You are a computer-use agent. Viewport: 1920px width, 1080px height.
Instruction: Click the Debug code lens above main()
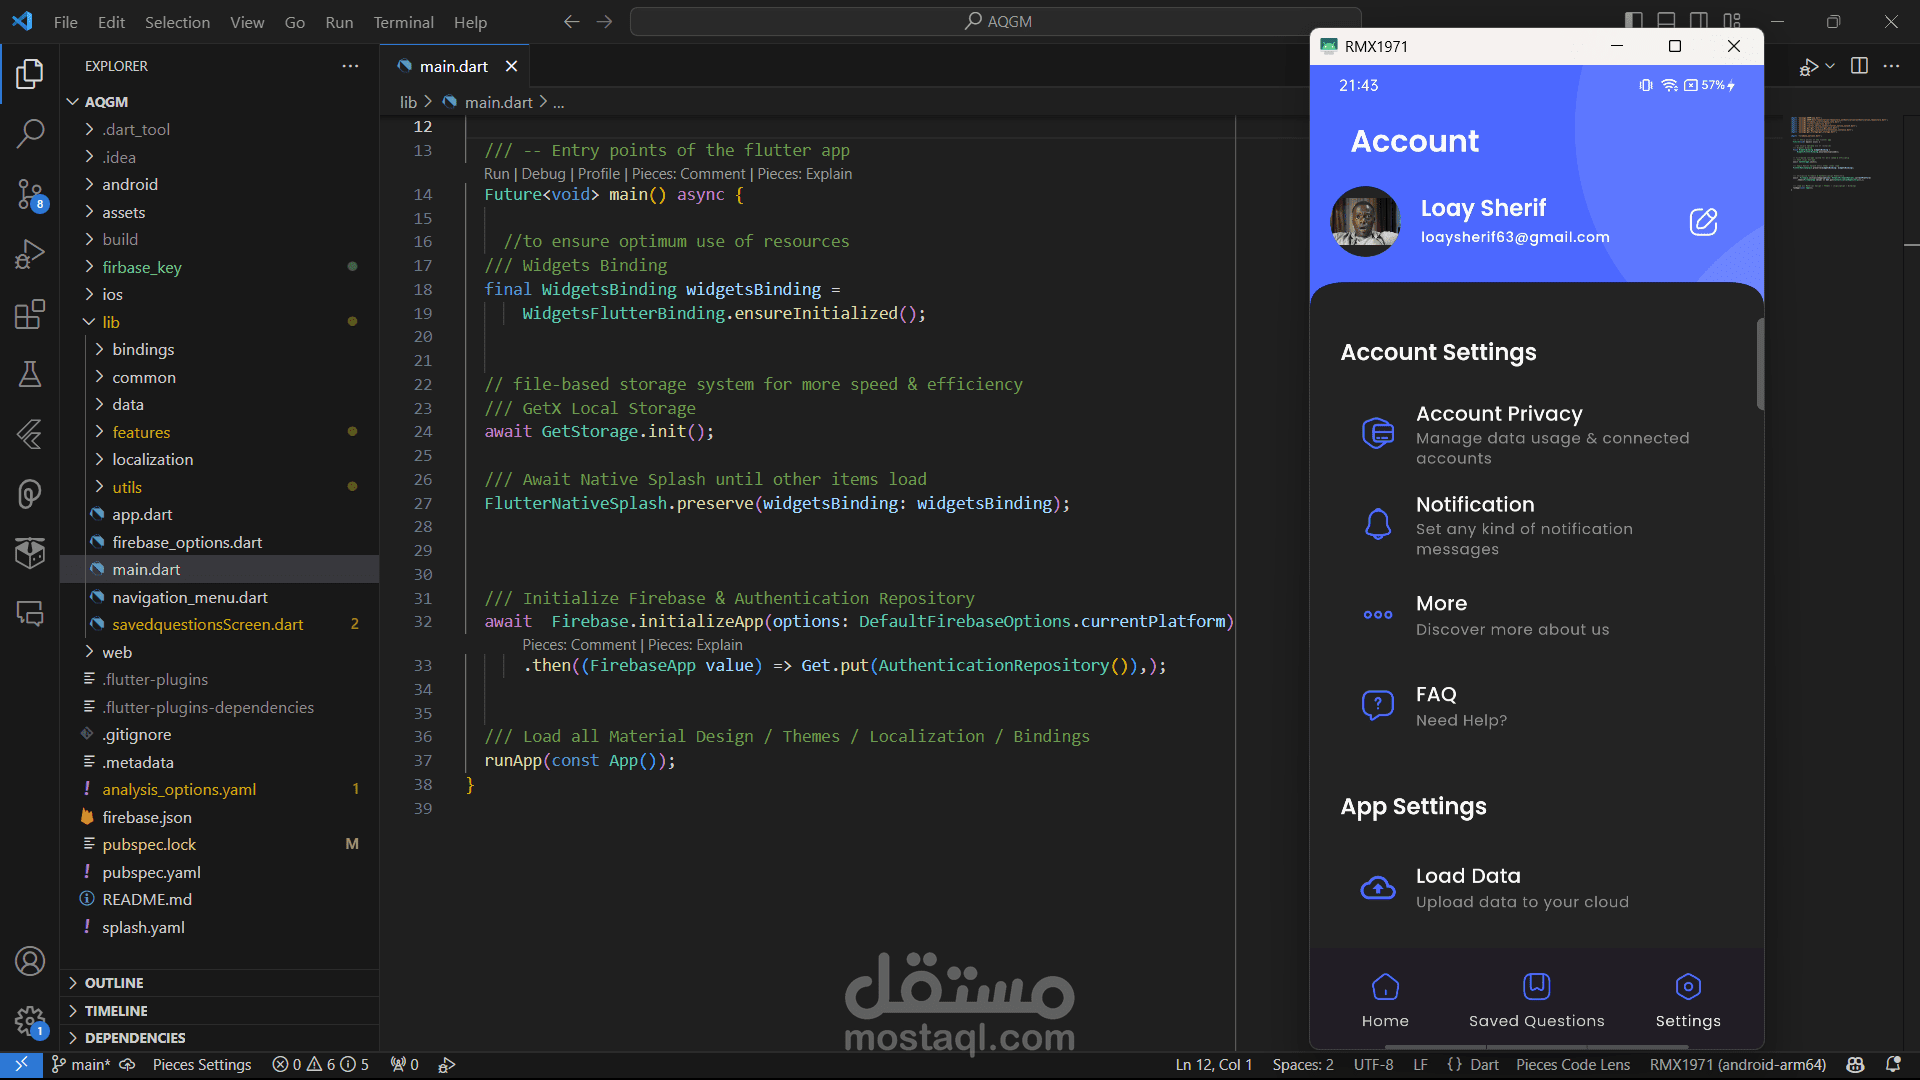coord(543,174)
